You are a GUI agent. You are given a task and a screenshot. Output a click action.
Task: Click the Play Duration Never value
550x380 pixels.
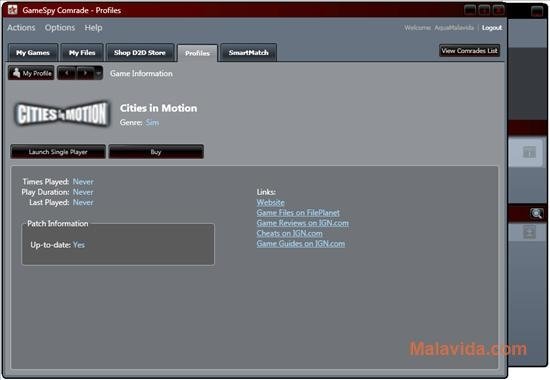click(83, 192)
